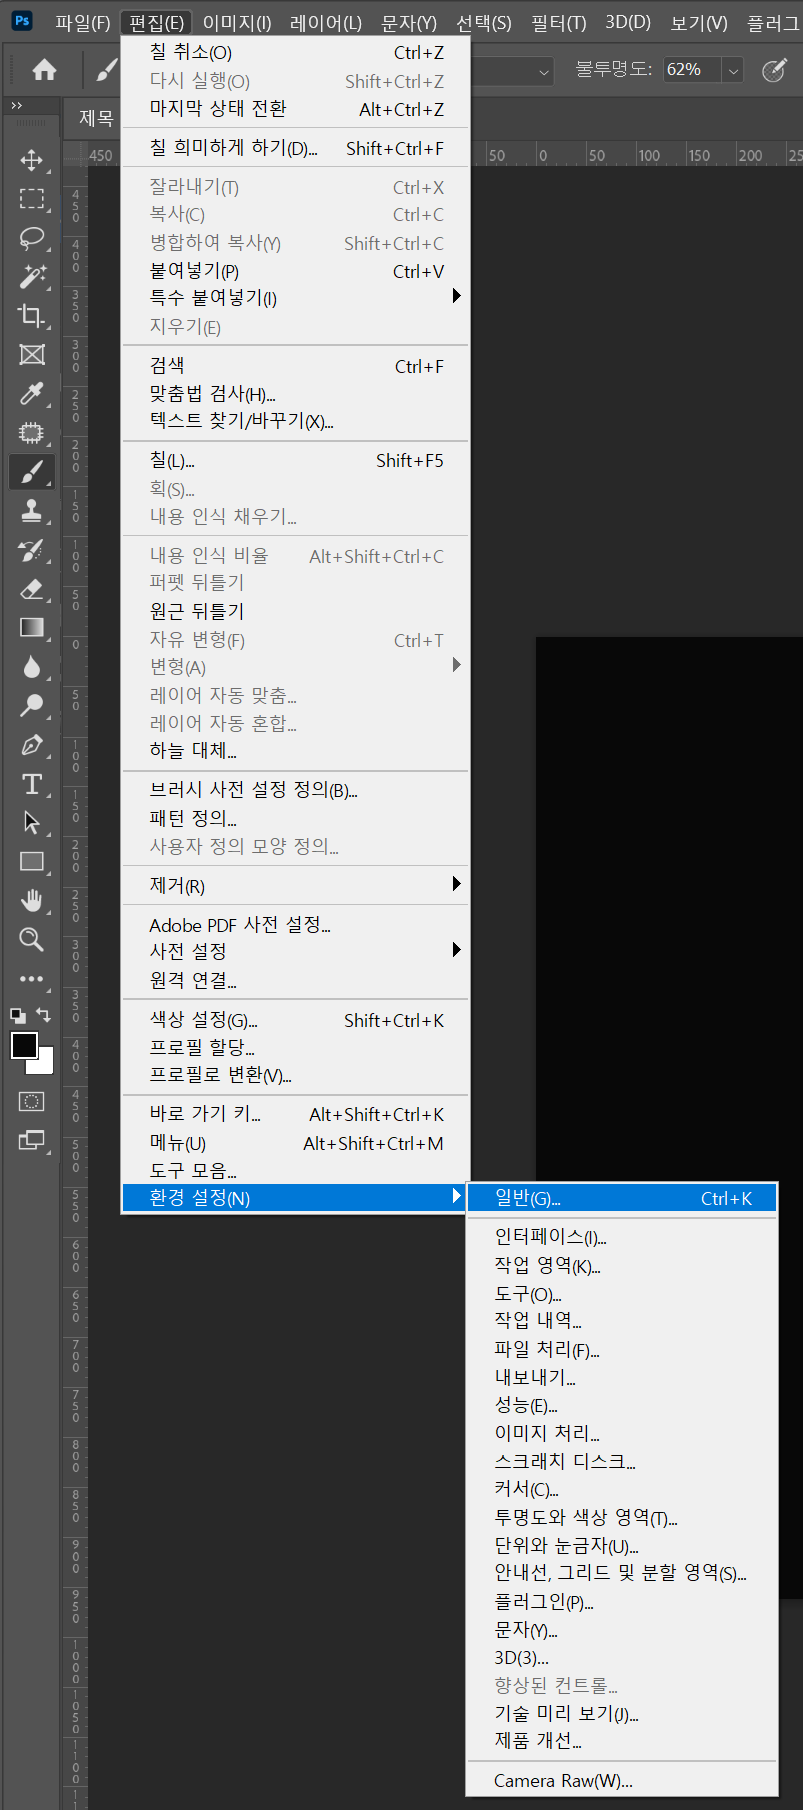Toggle pressure for opacity icon
Screen dimensions: 803x1810
(x=774, y=70)
